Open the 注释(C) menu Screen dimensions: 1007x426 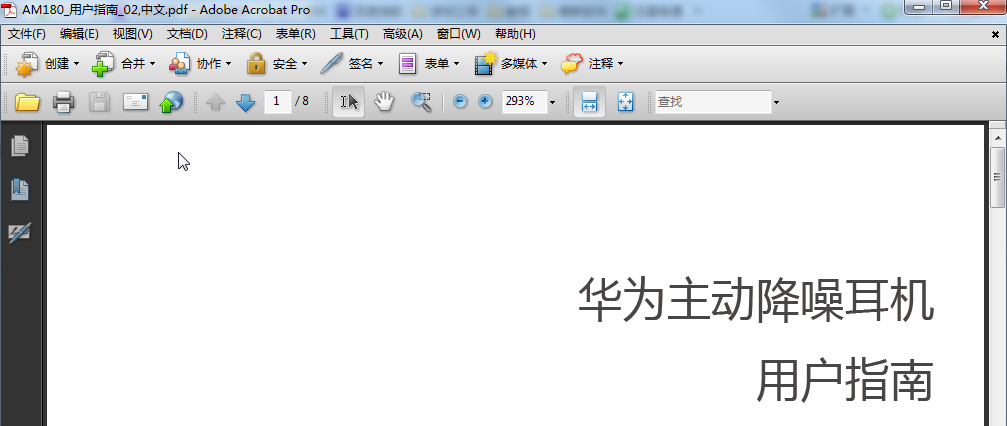click(x=241, y=34)
